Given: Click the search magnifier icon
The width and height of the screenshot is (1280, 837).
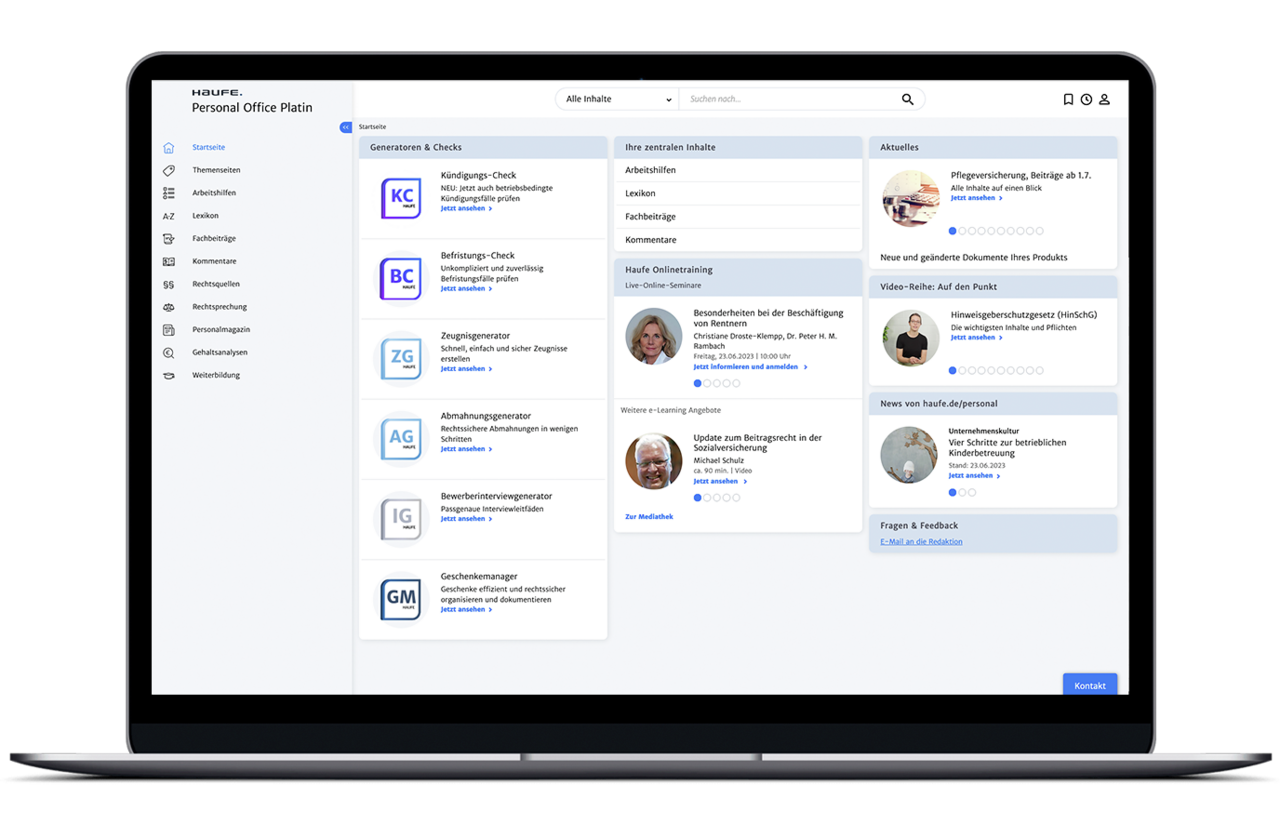Looking at the screenshot, I should 907,100.
